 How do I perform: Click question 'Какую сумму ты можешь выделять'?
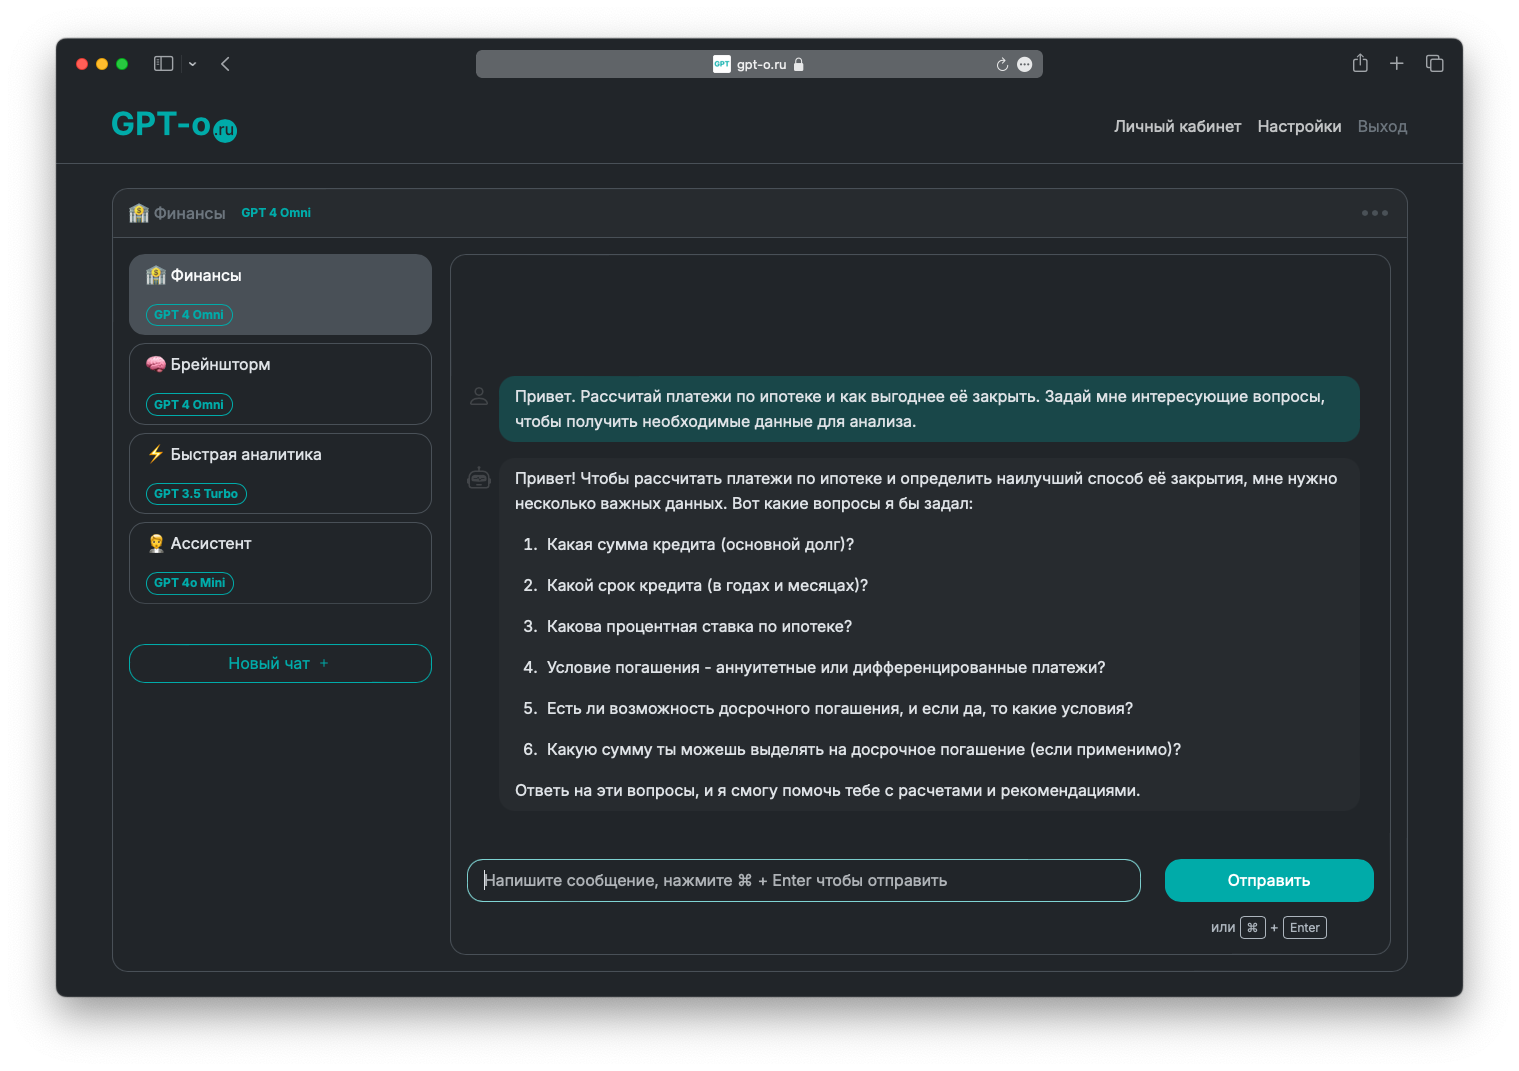864,750
